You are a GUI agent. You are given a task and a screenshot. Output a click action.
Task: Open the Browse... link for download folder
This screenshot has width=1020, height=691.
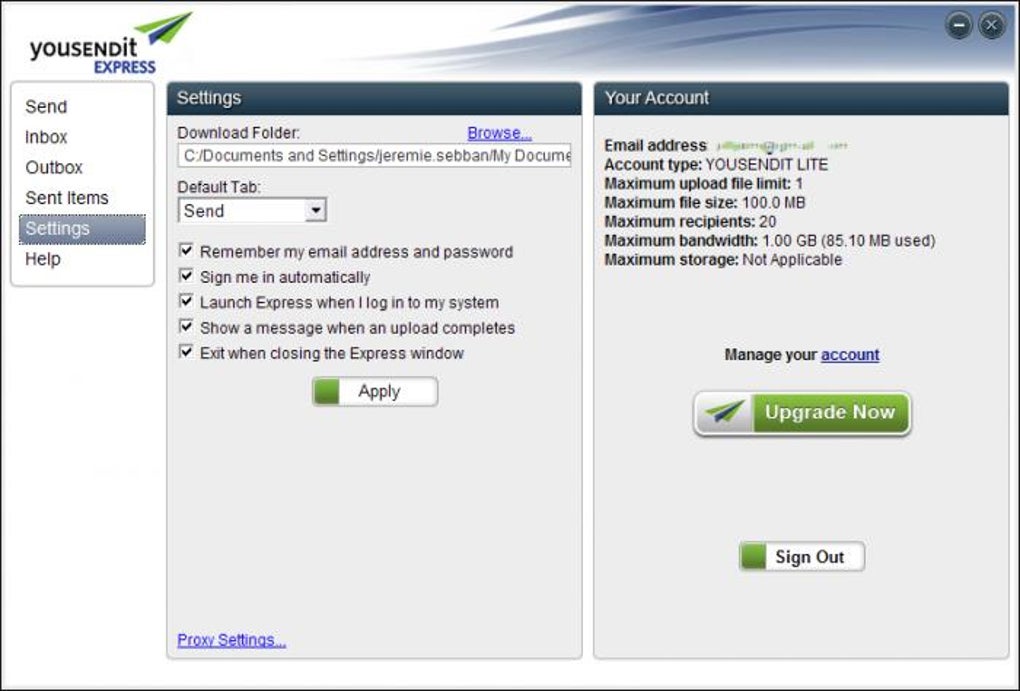click(x=500, y=133)
